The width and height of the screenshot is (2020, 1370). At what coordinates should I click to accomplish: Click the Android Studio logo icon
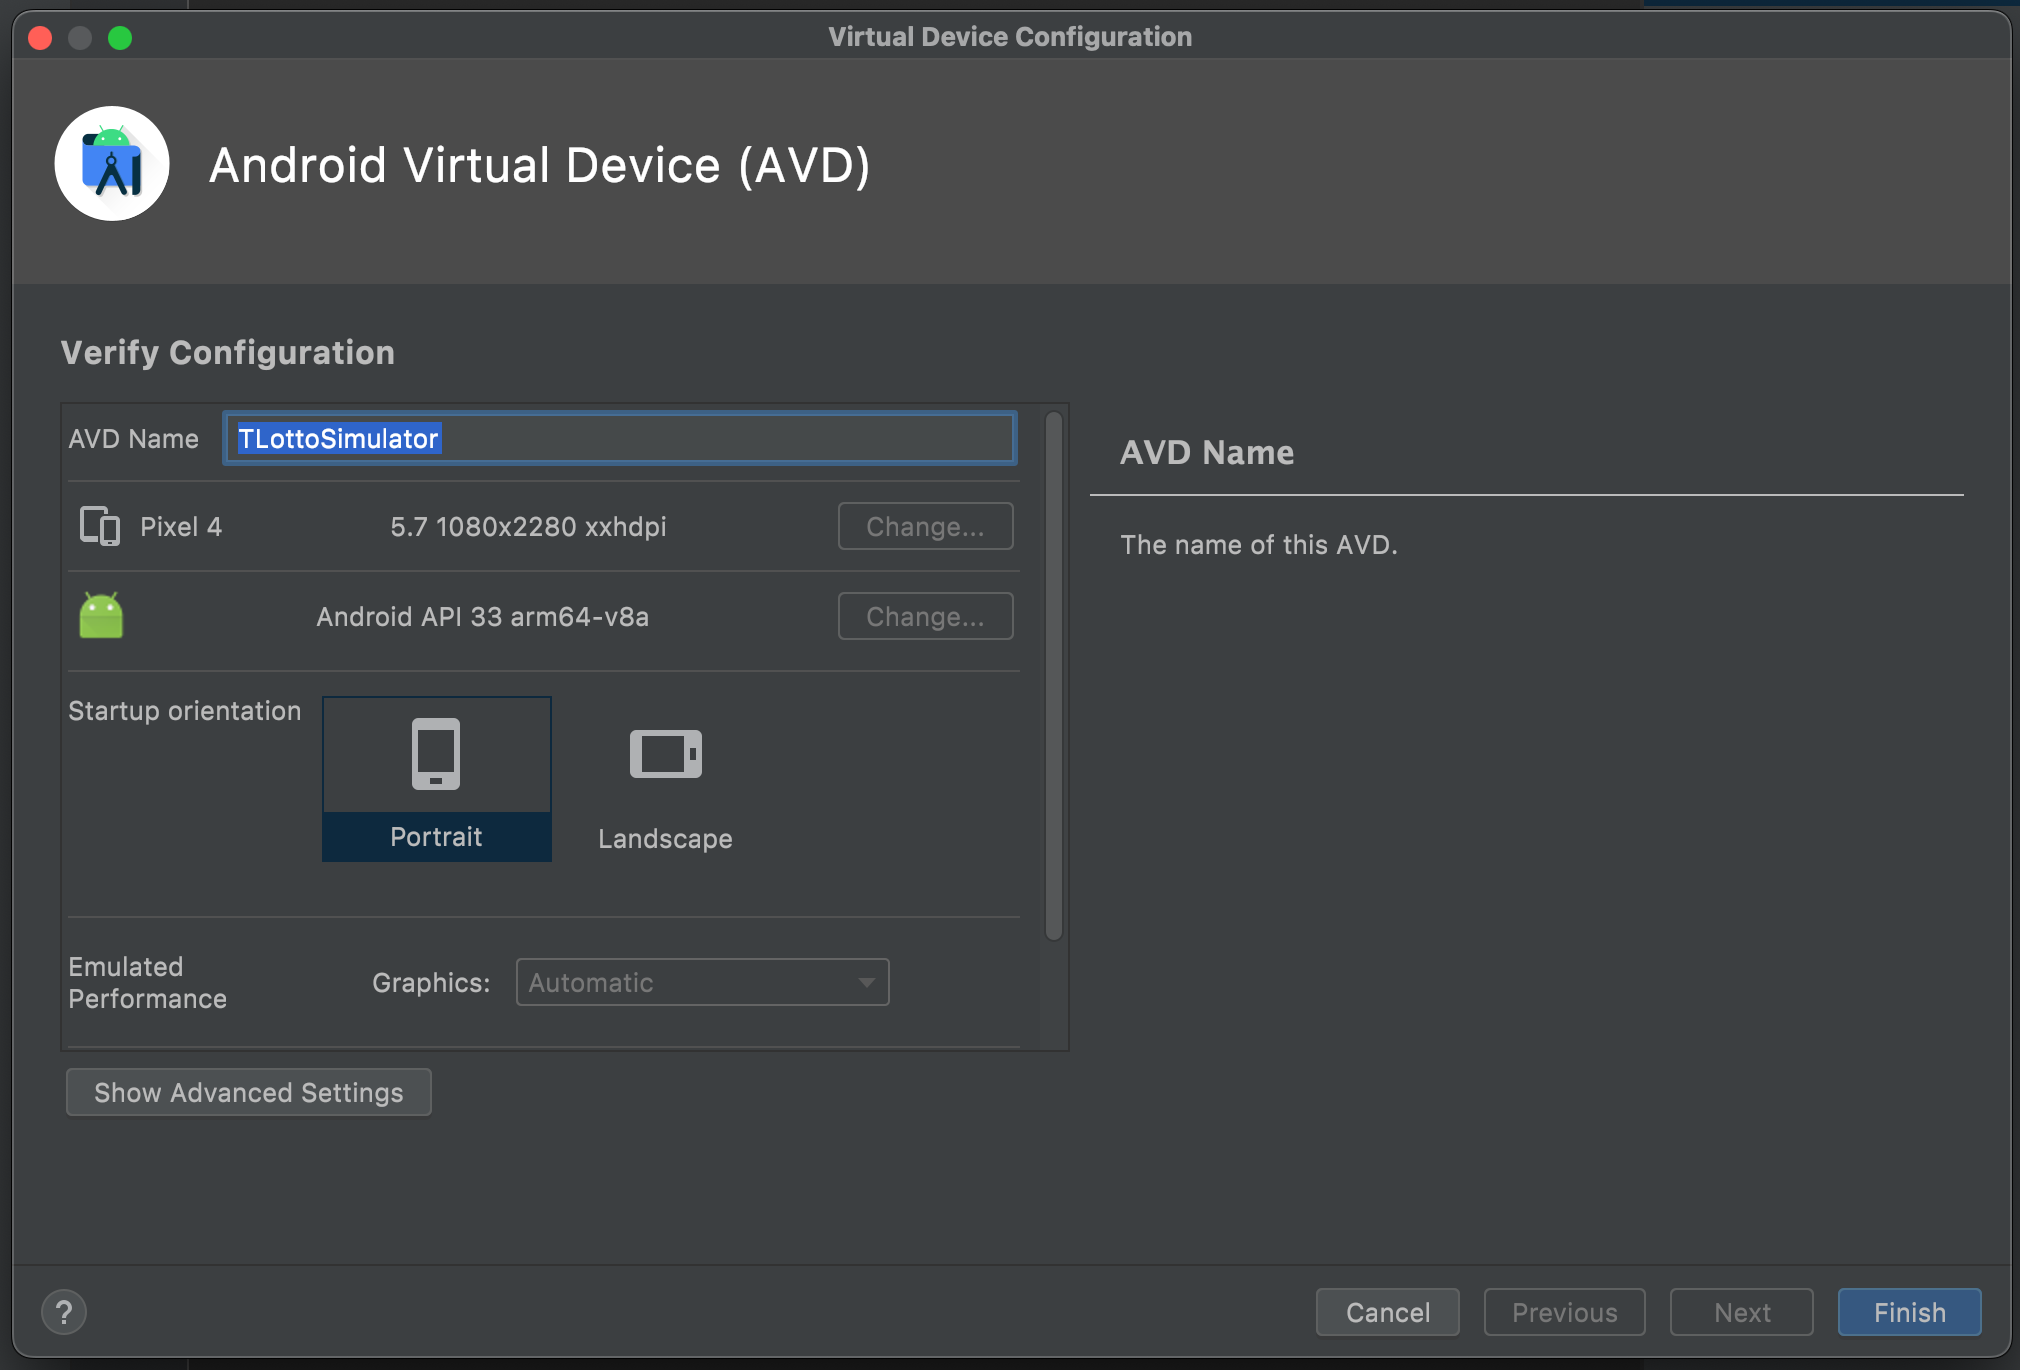[x=112, y=164]
